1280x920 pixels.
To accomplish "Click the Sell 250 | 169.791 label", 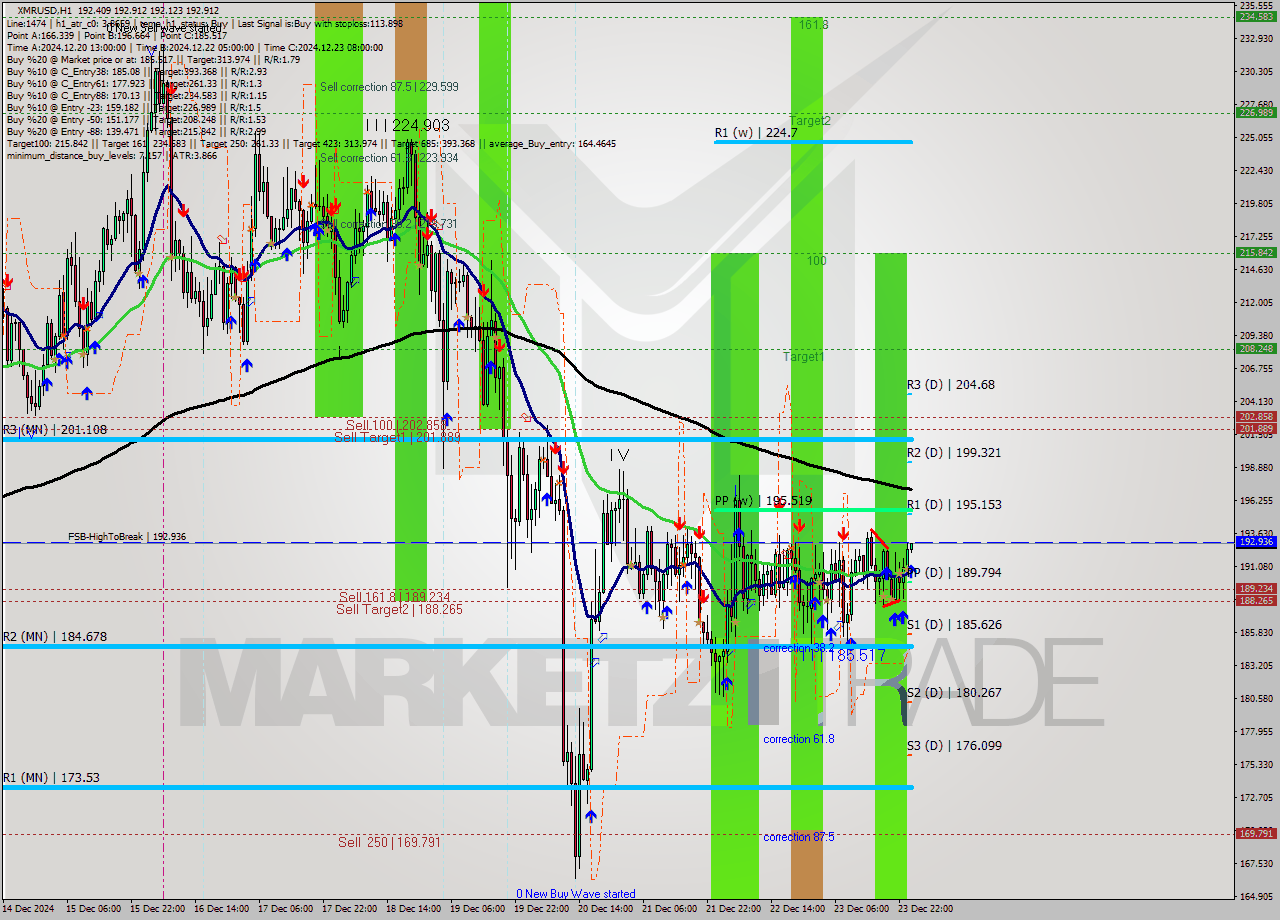I will coord(389,842).
